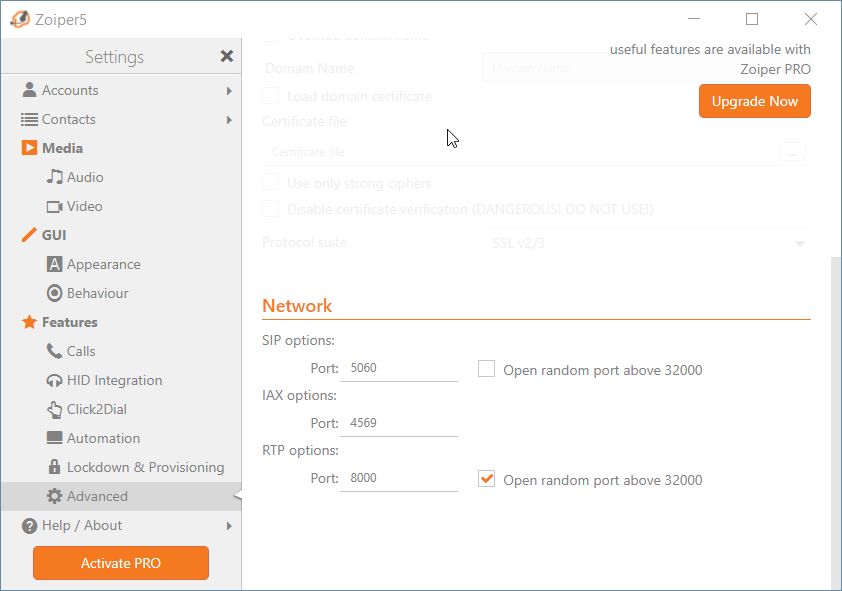The width and height of the screenshot is (842, 591).
Task: Click the Help question mark icon
Action: (29, 526)
